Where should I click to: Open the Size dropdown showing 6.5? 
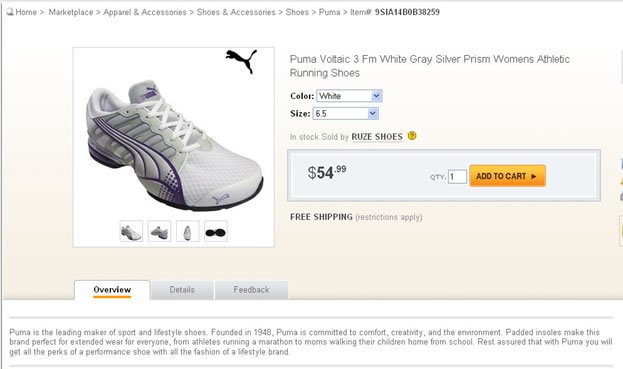pos(346,114)
